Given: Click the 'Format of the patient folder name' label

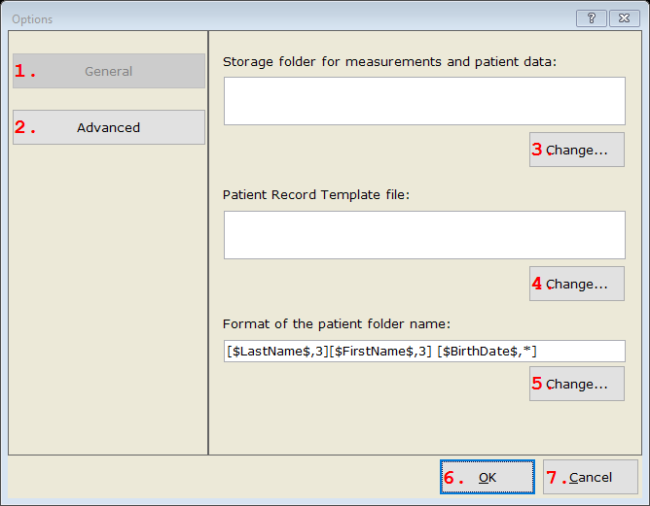Looking at the screenshot, I should coord(337,323).
